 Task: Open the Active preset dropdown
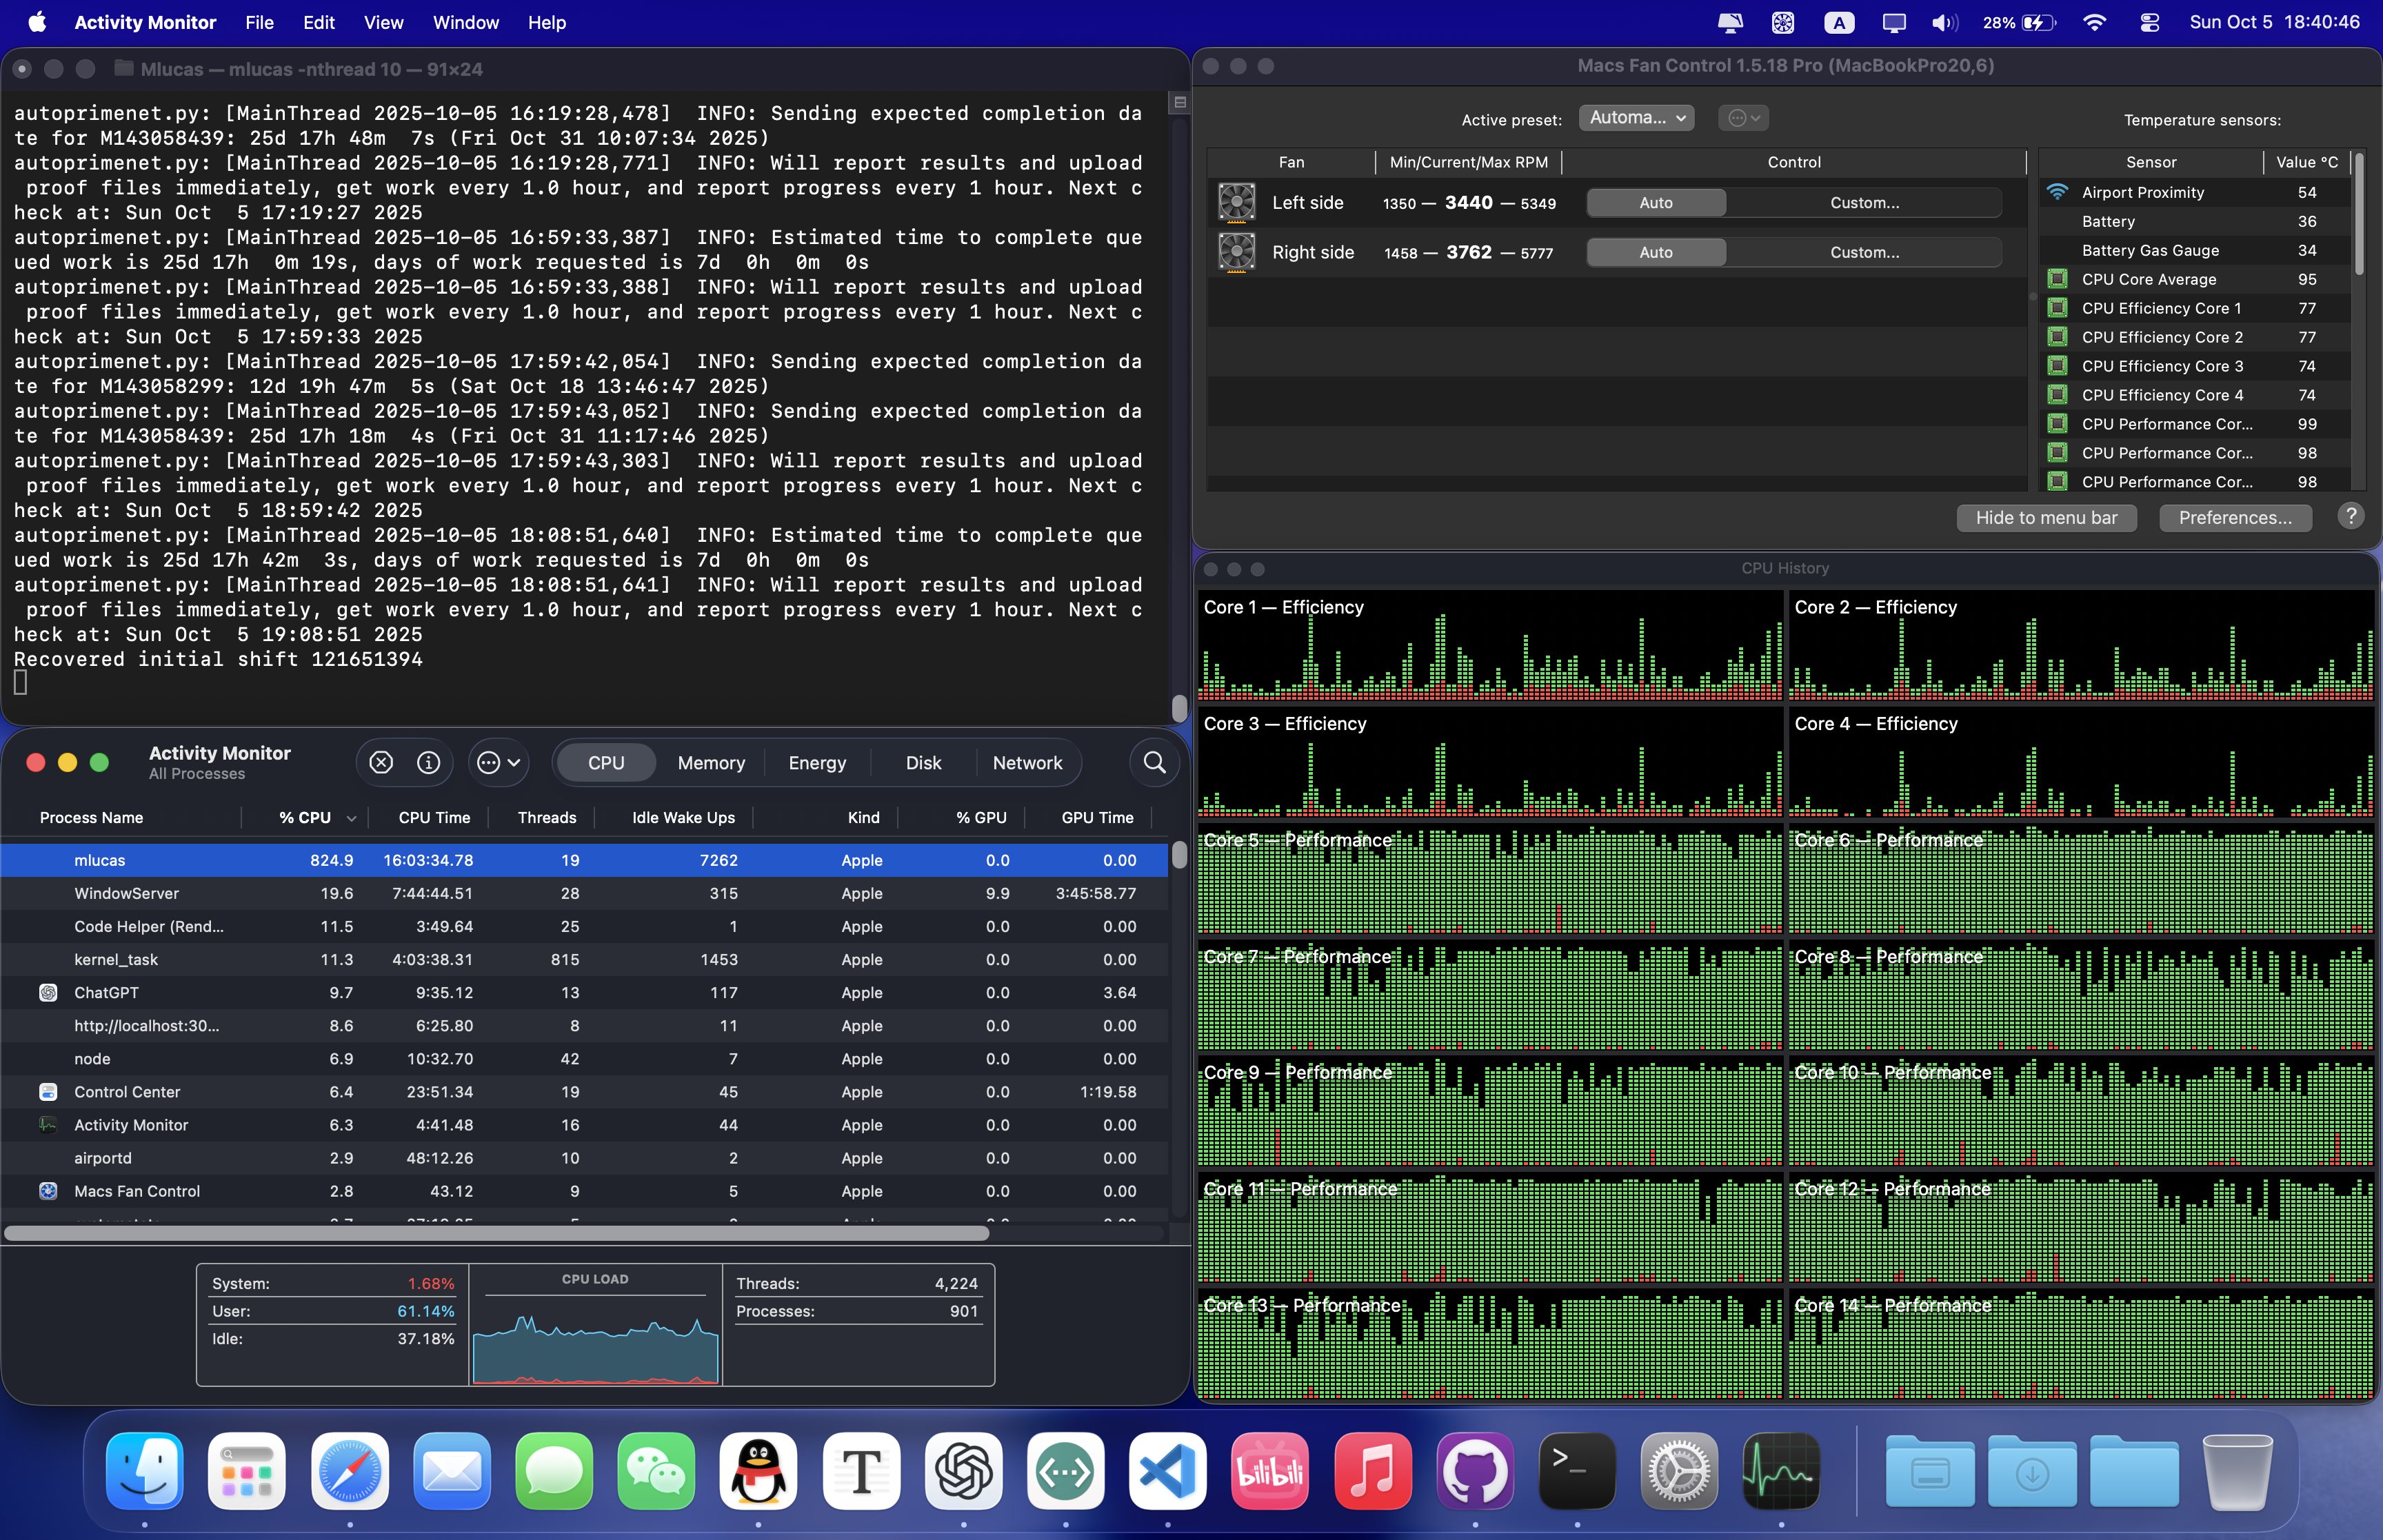coord(1636,118)
